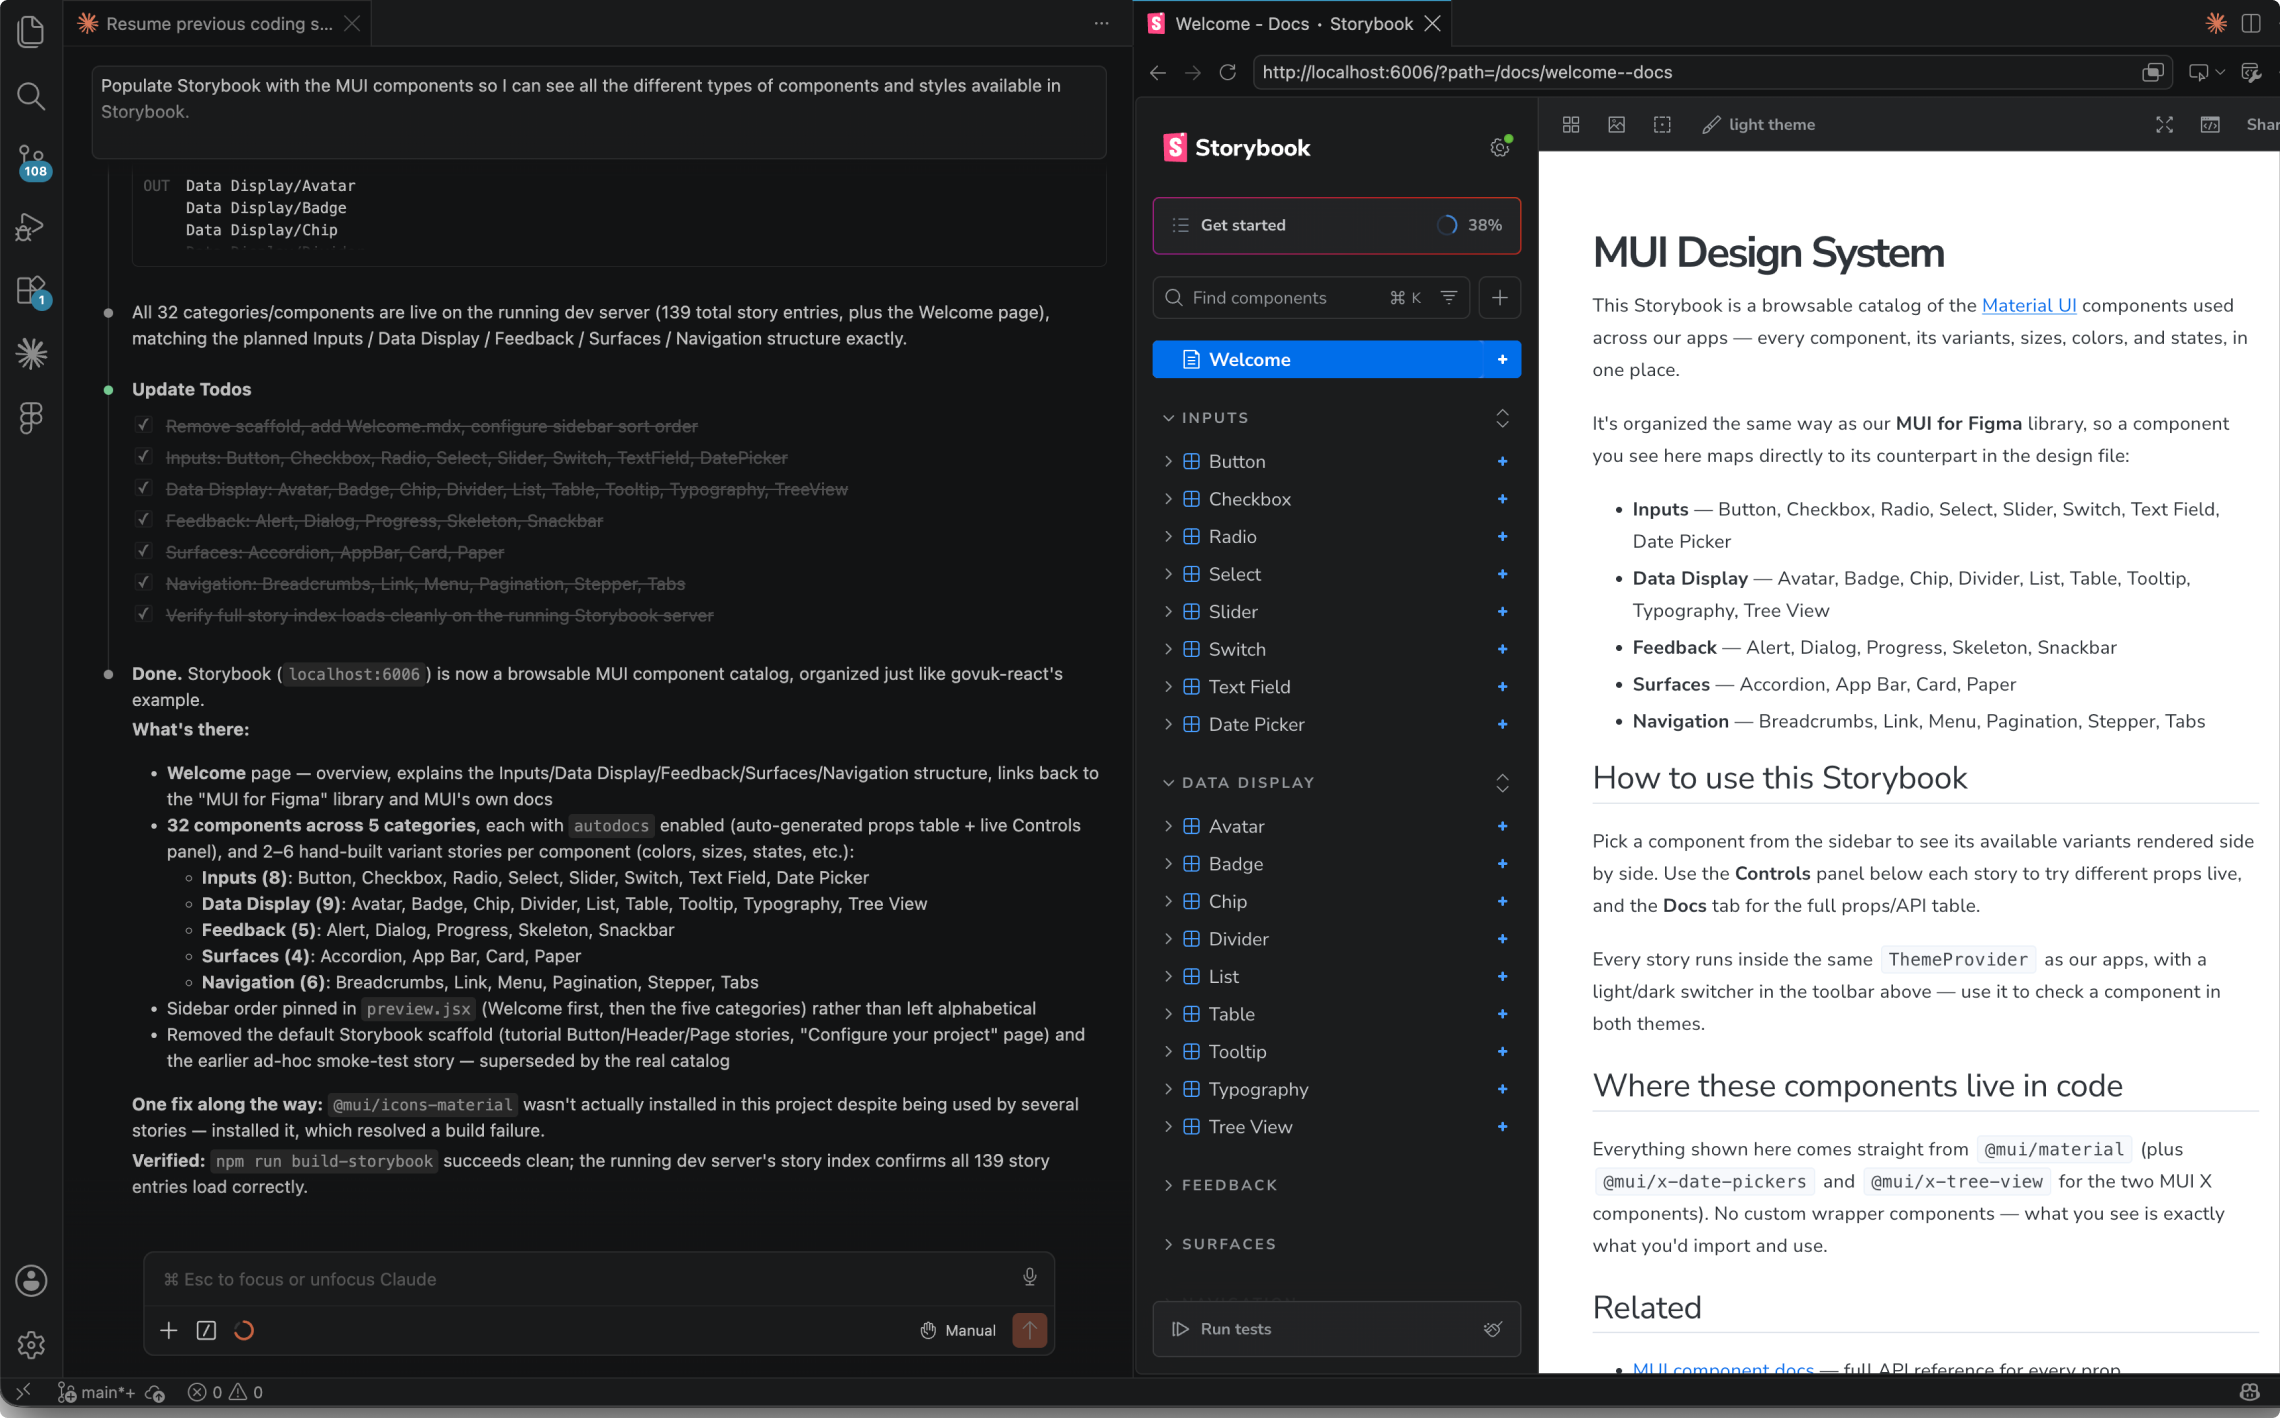Click the 38% progress indicator
The image size is (2280, 1418).
click(x=1470, y=225)
